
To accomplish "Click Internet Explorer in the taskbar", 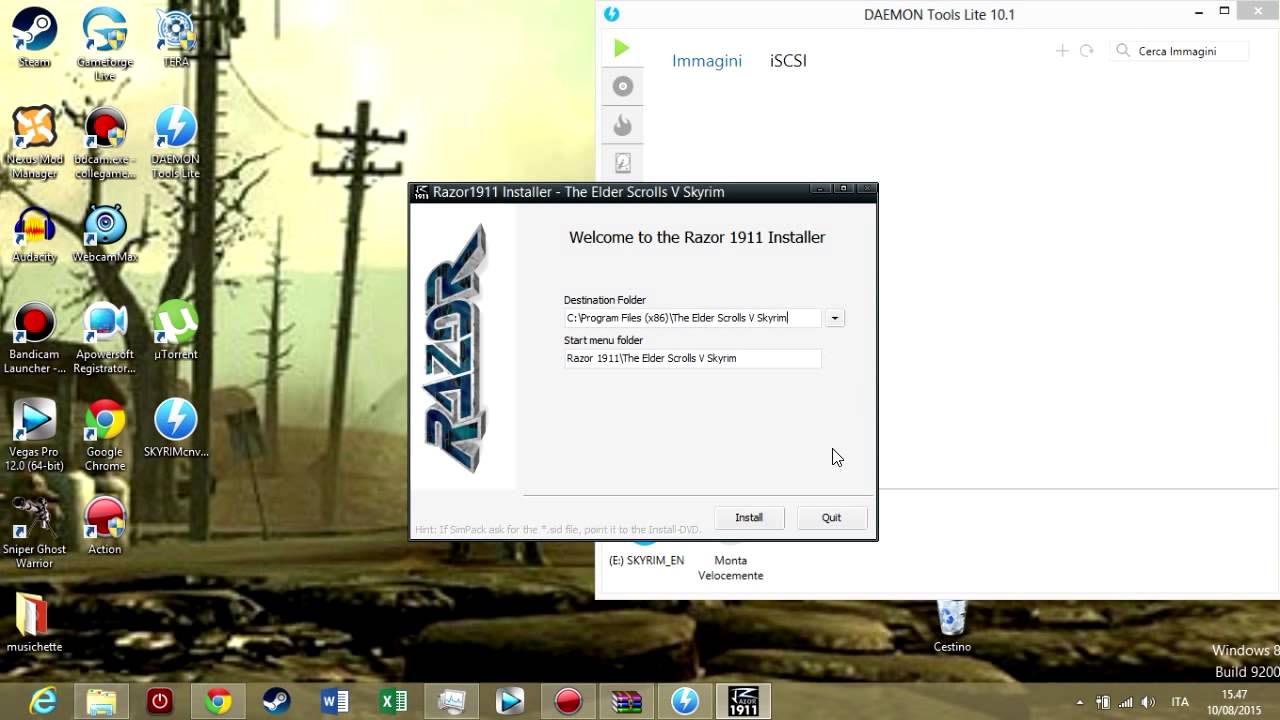I will pos(43,701).
